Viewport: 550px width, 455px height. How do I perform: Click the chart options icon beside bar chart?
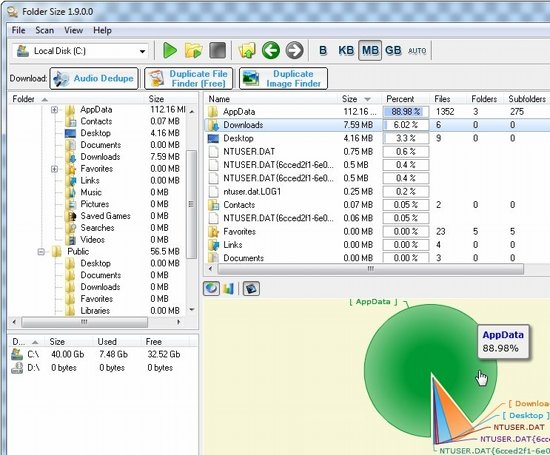coord(251,288)
